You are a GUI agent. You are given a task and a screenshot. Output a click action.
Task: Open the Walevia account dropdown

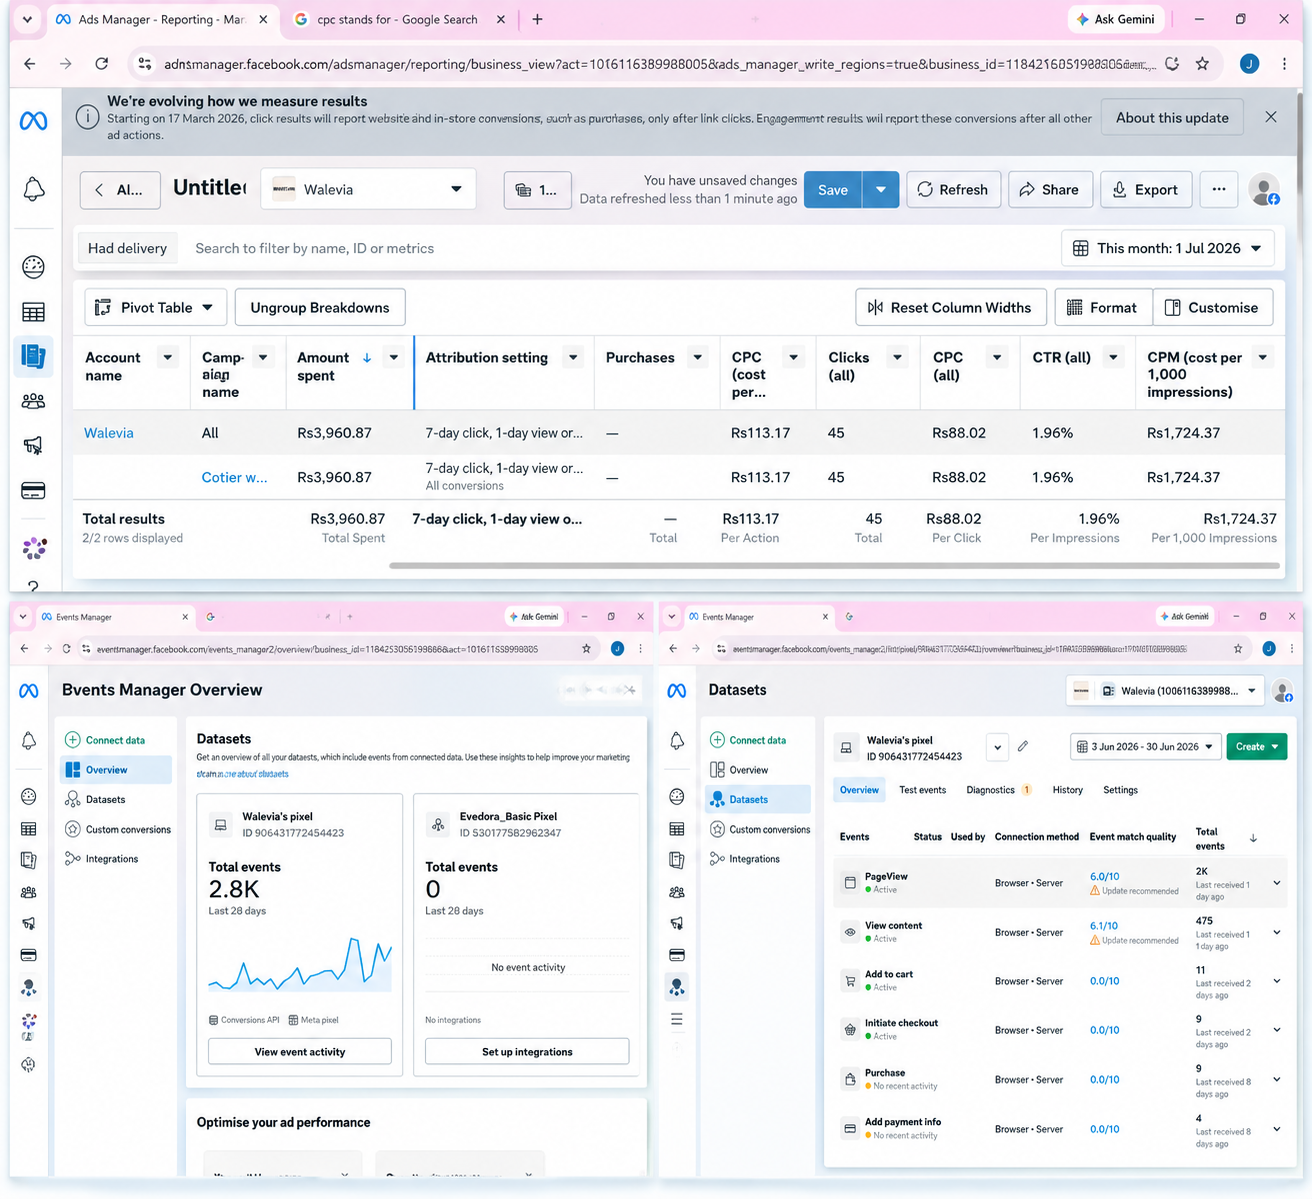pos(368,189)
